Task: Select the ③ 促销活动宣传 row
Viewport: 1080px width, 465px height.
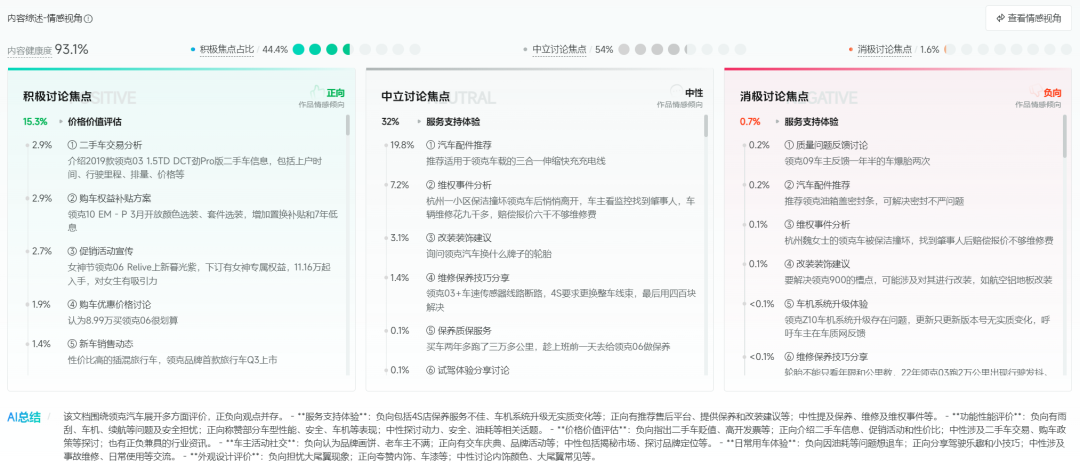Action: [x=101, y=251]
